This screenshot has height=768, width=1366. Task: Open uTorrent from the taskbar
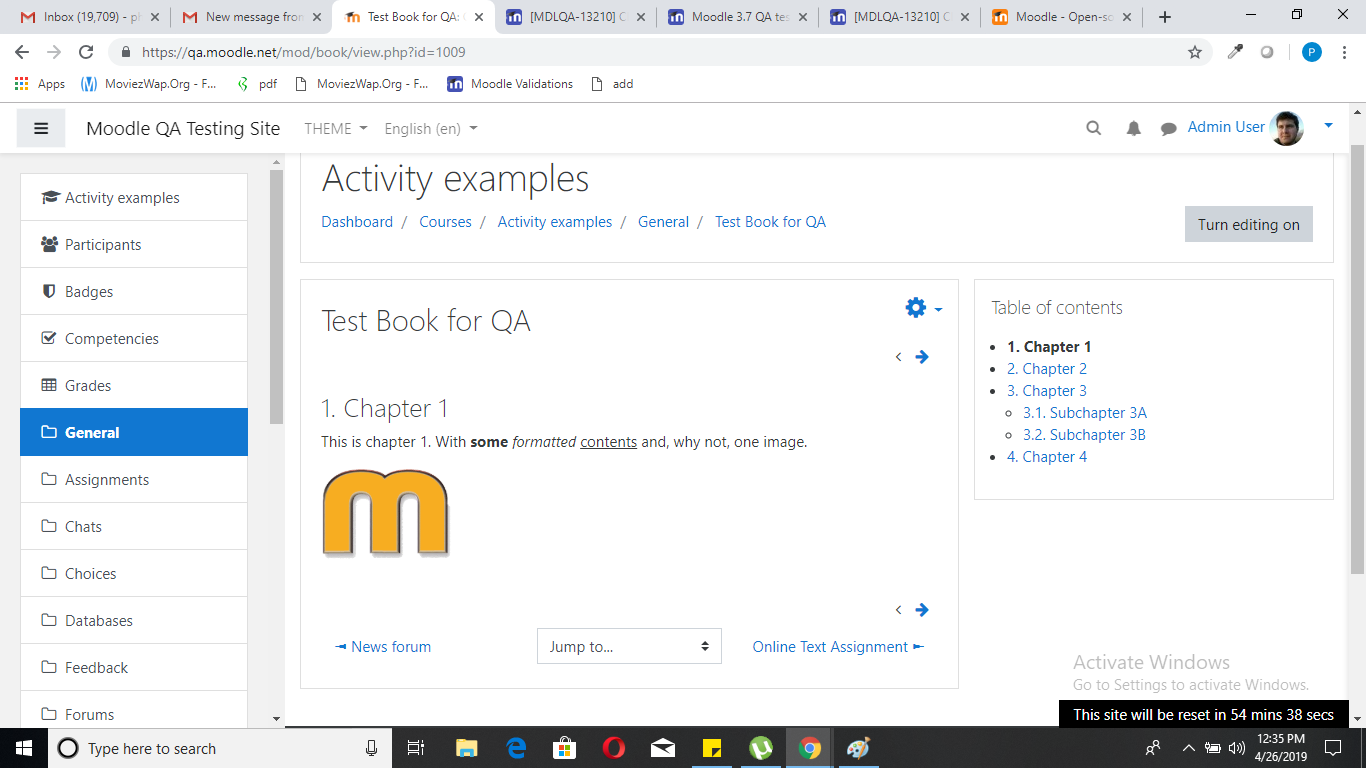761,748
